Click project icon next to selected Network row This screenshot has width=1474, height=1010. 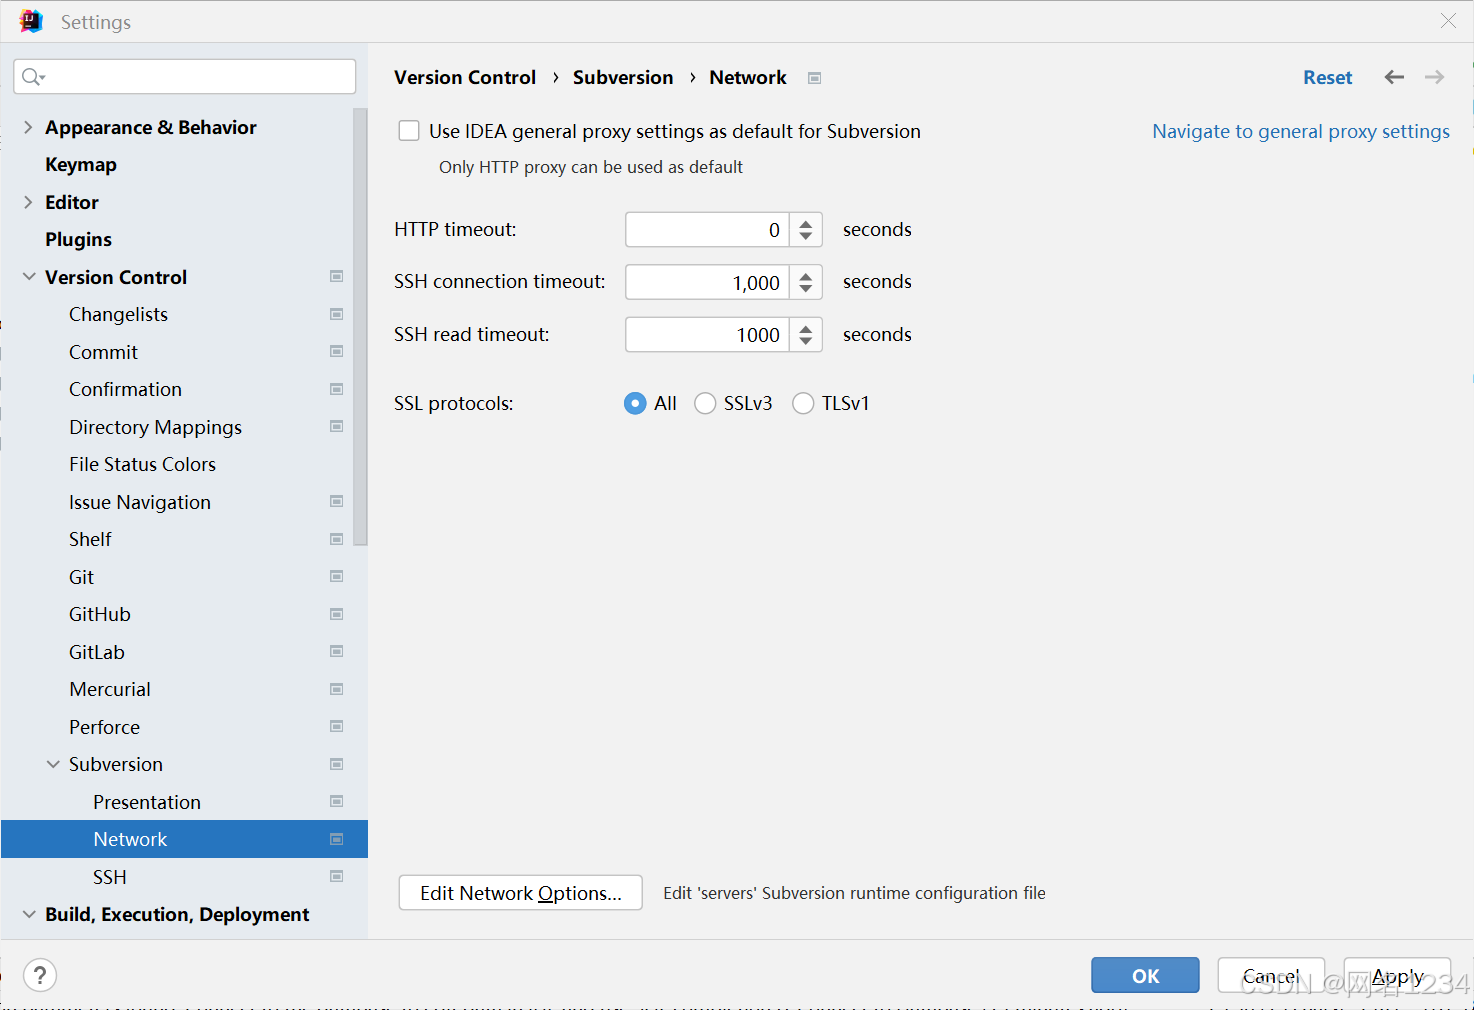[337, 839]
